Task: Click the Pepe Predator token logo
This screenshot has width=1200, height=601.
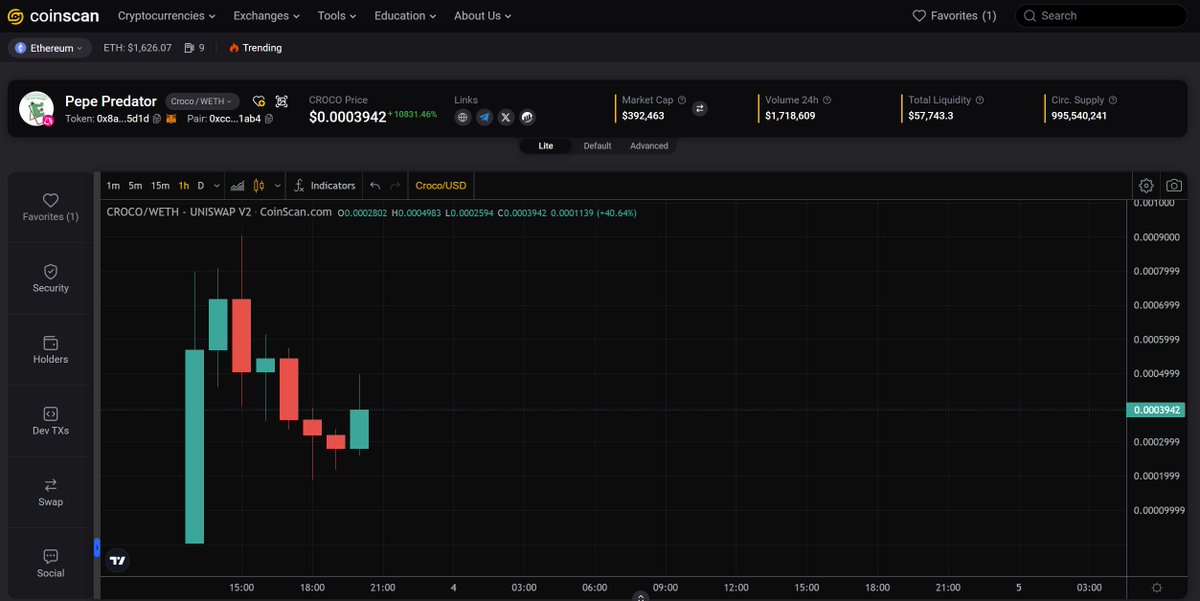Action: 36,109
